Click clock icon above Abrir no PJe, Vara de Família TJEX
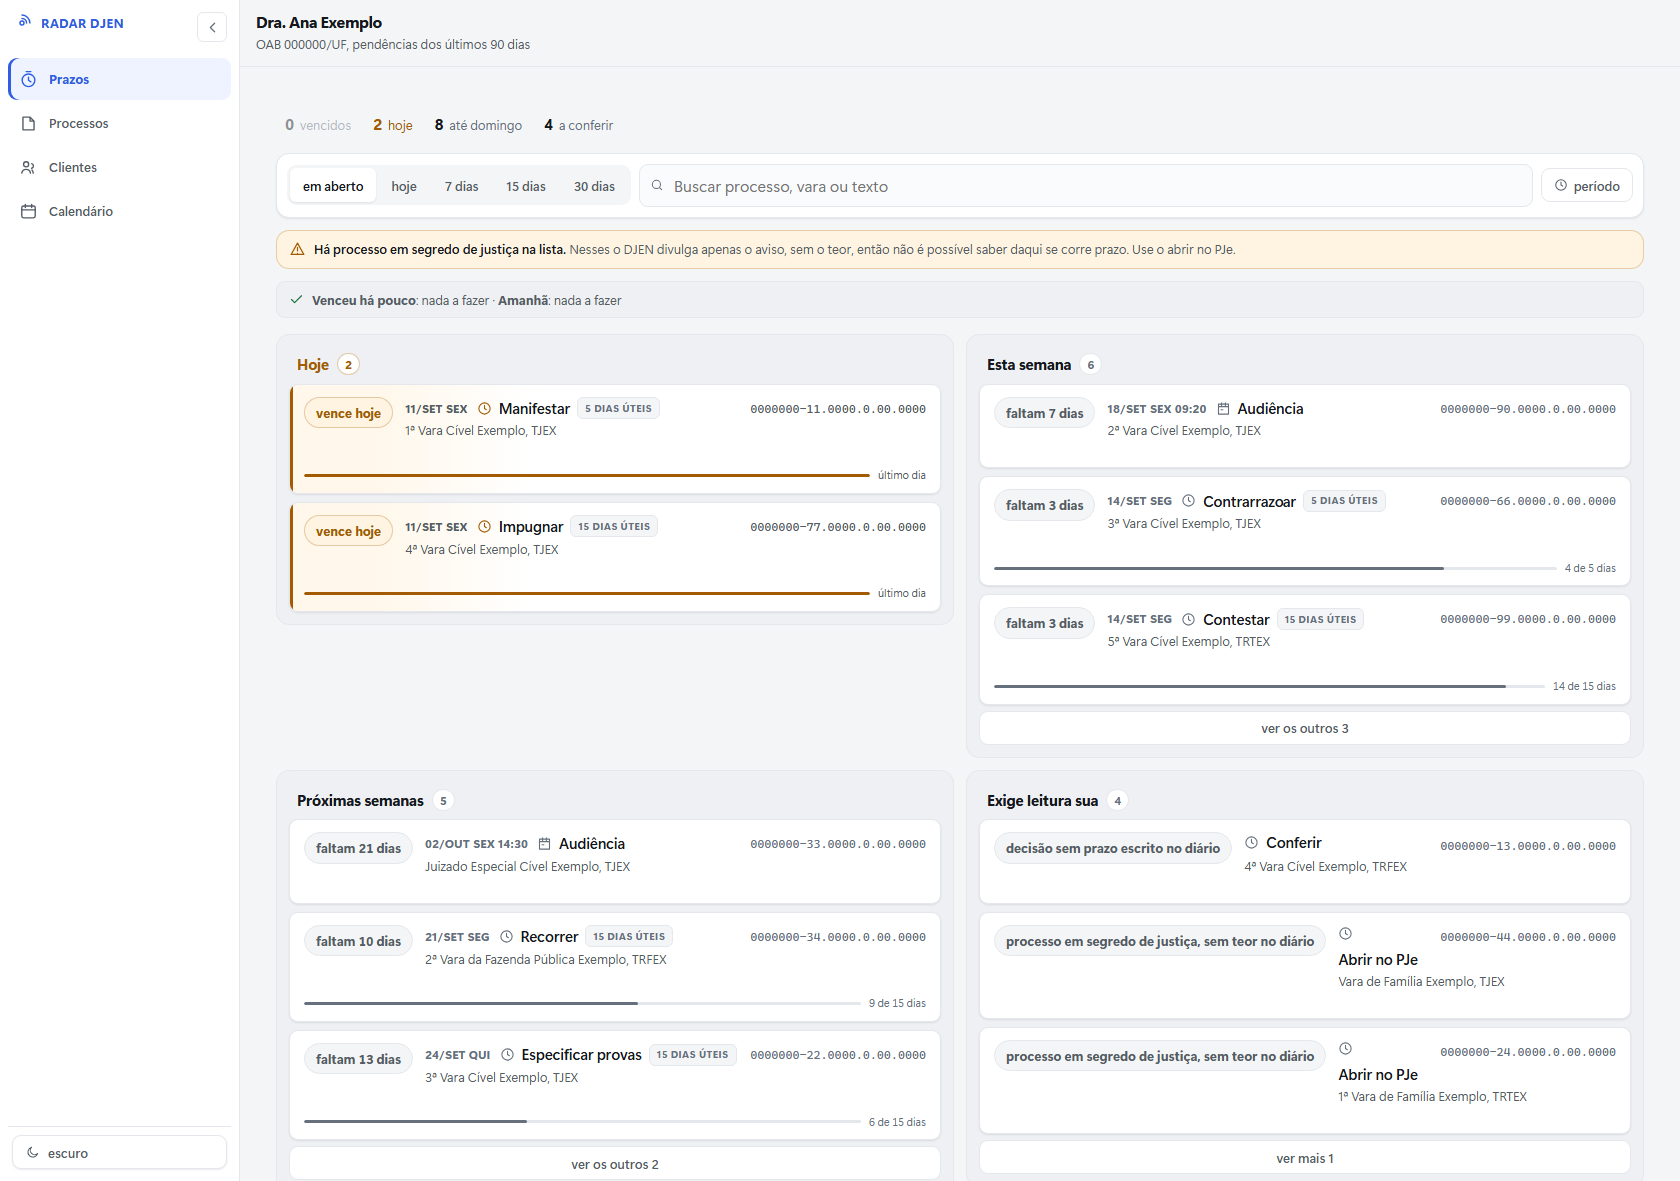1680x1181 pixels. pyautogui.click(x=1346, y=933)
